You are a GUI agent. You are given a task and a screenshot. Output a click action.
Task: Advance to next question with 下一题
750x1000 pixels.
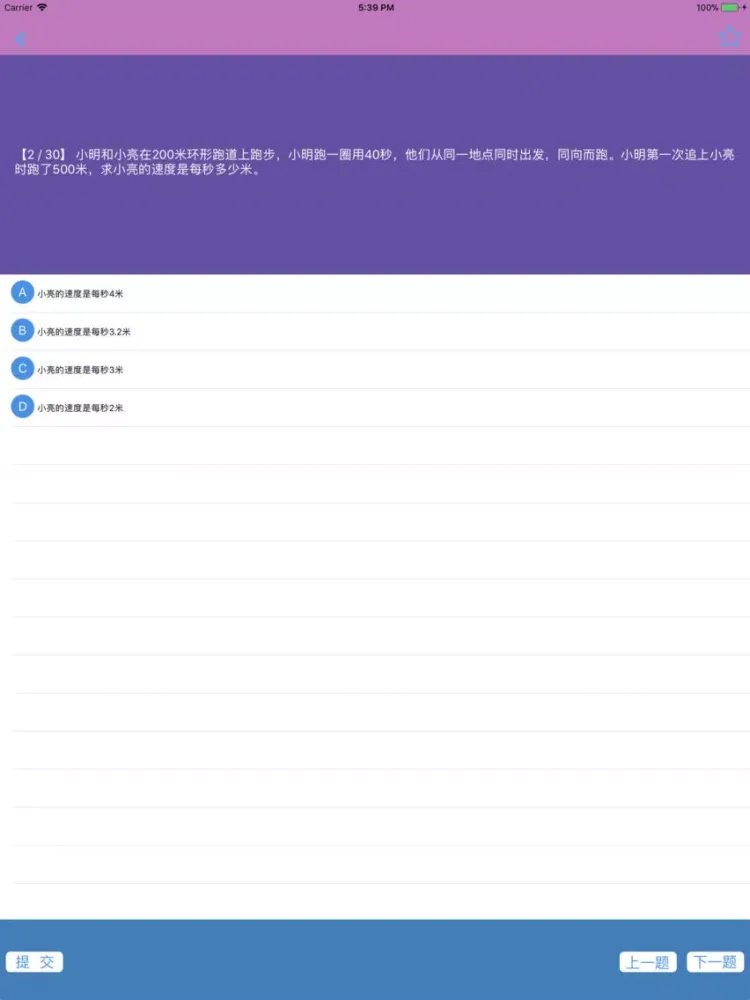[715, 962]
